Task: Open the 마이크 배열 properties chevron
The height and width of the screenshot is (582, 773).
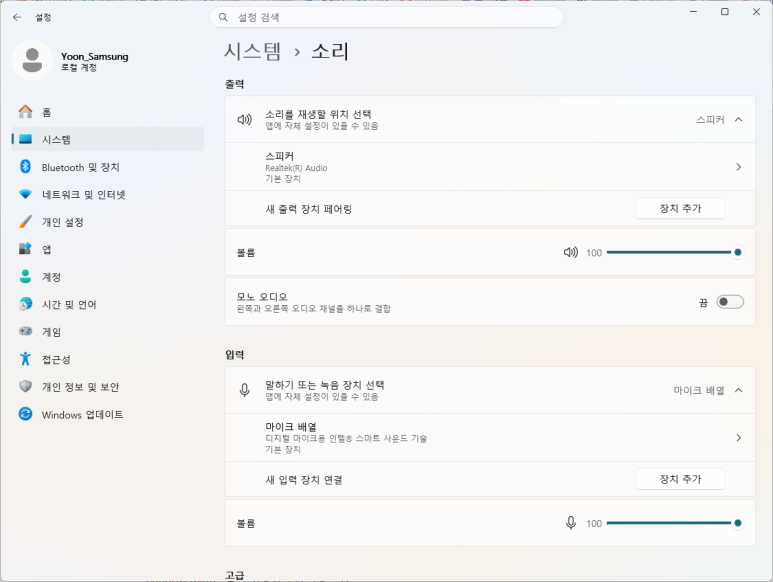Action: coord(738,438)
